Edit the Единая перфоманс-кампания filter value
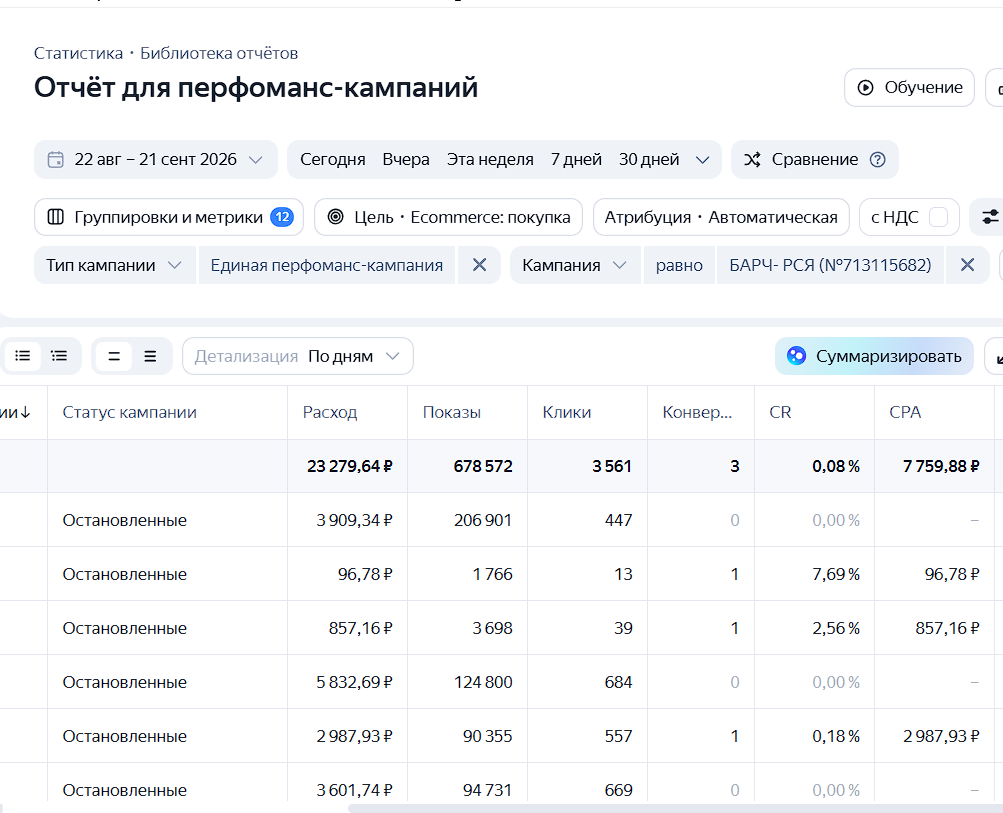Image resolution: width=1003 pixels, height=813 pixels. (327, 265)
